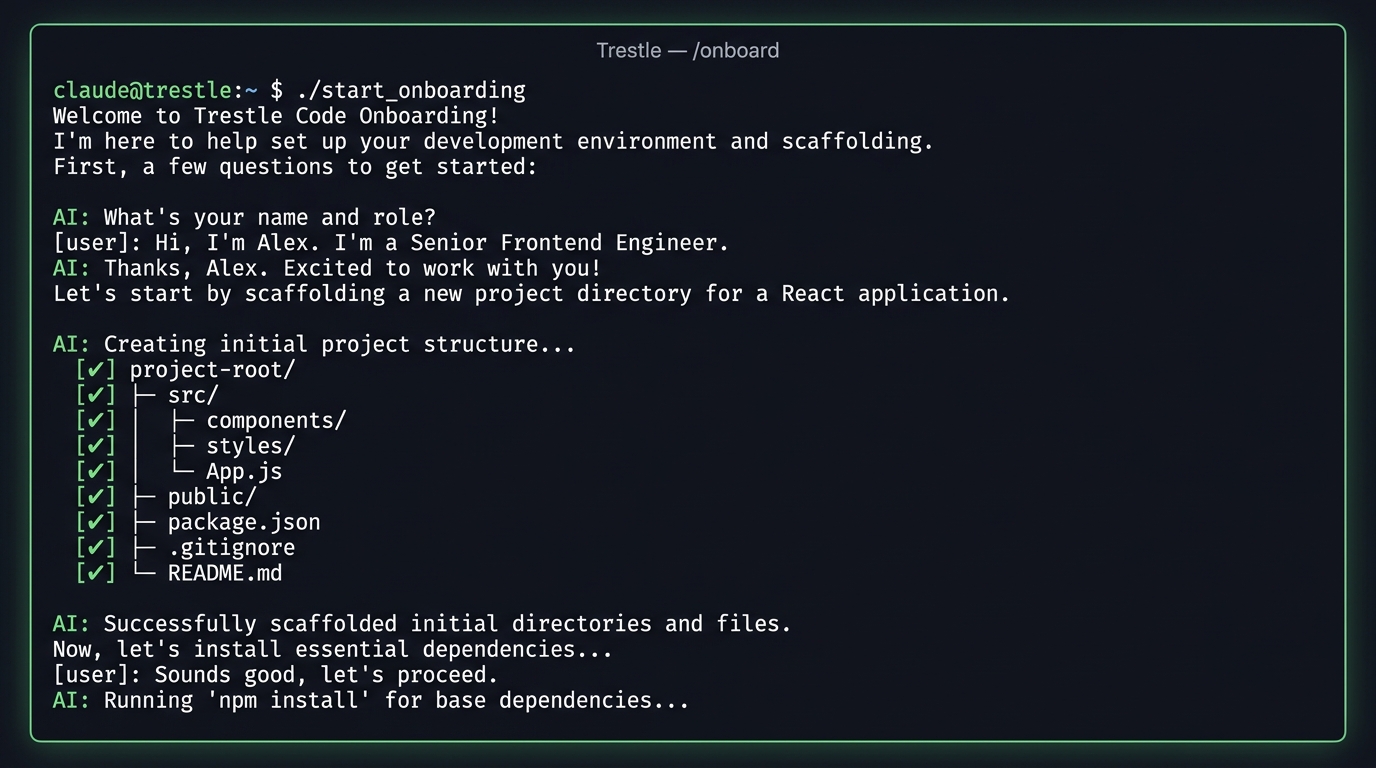Click the ./start_onboarding command text
This screenshot has width=1376, height=768.
click(x=411, y=90)
